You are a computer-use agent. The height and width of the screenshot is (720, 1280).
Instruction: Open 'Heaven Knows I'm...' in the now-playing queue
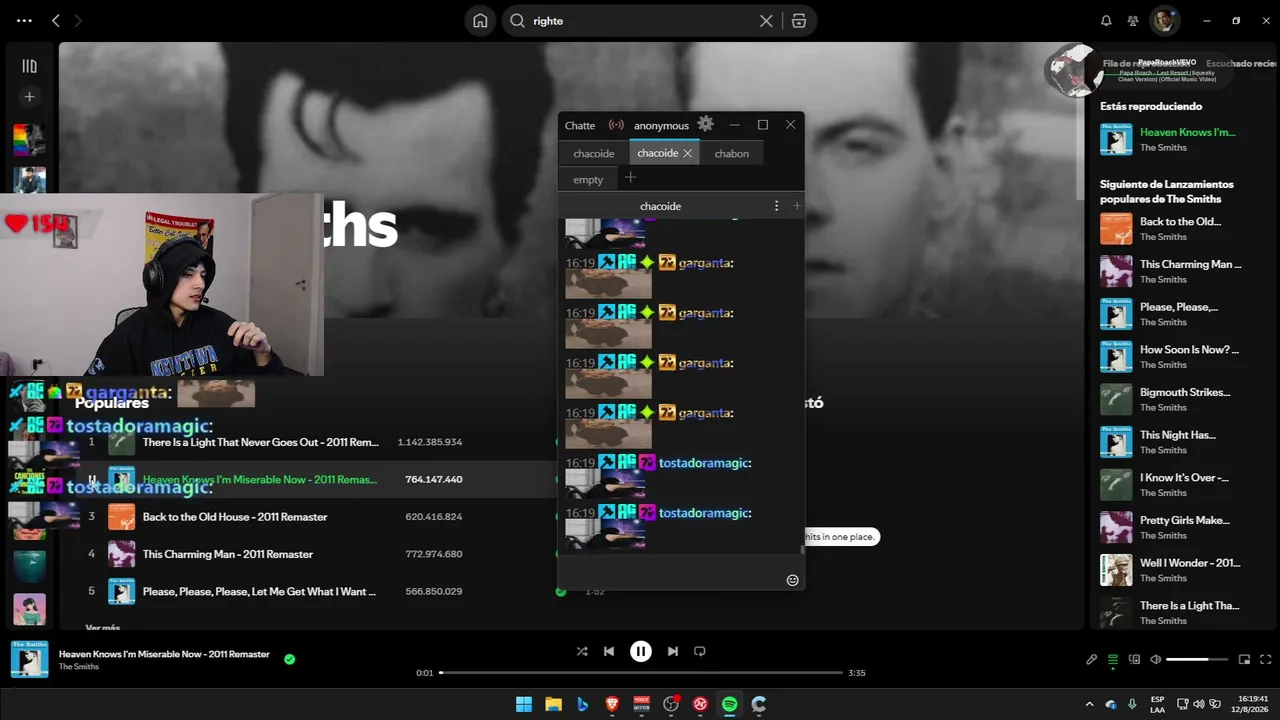[1188, 132]
